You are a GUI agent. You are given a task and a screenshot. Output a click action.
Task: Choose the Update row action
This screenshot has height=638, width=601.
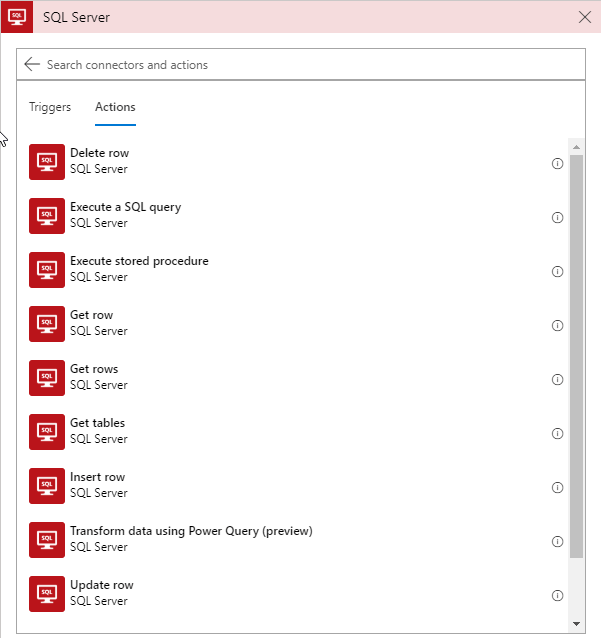(297, 594)
